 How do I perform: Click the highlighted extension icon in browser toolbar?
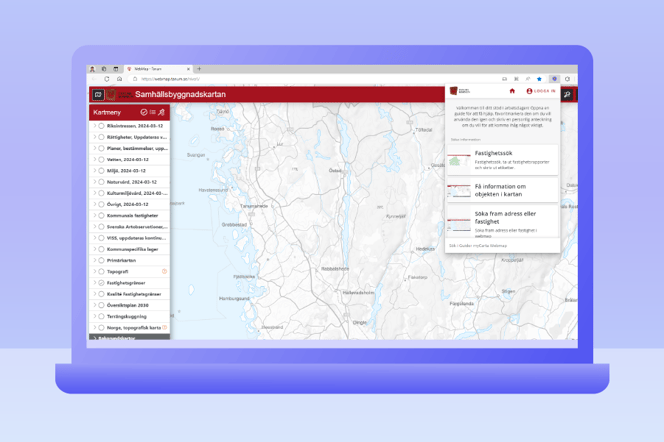coord(554,79)
